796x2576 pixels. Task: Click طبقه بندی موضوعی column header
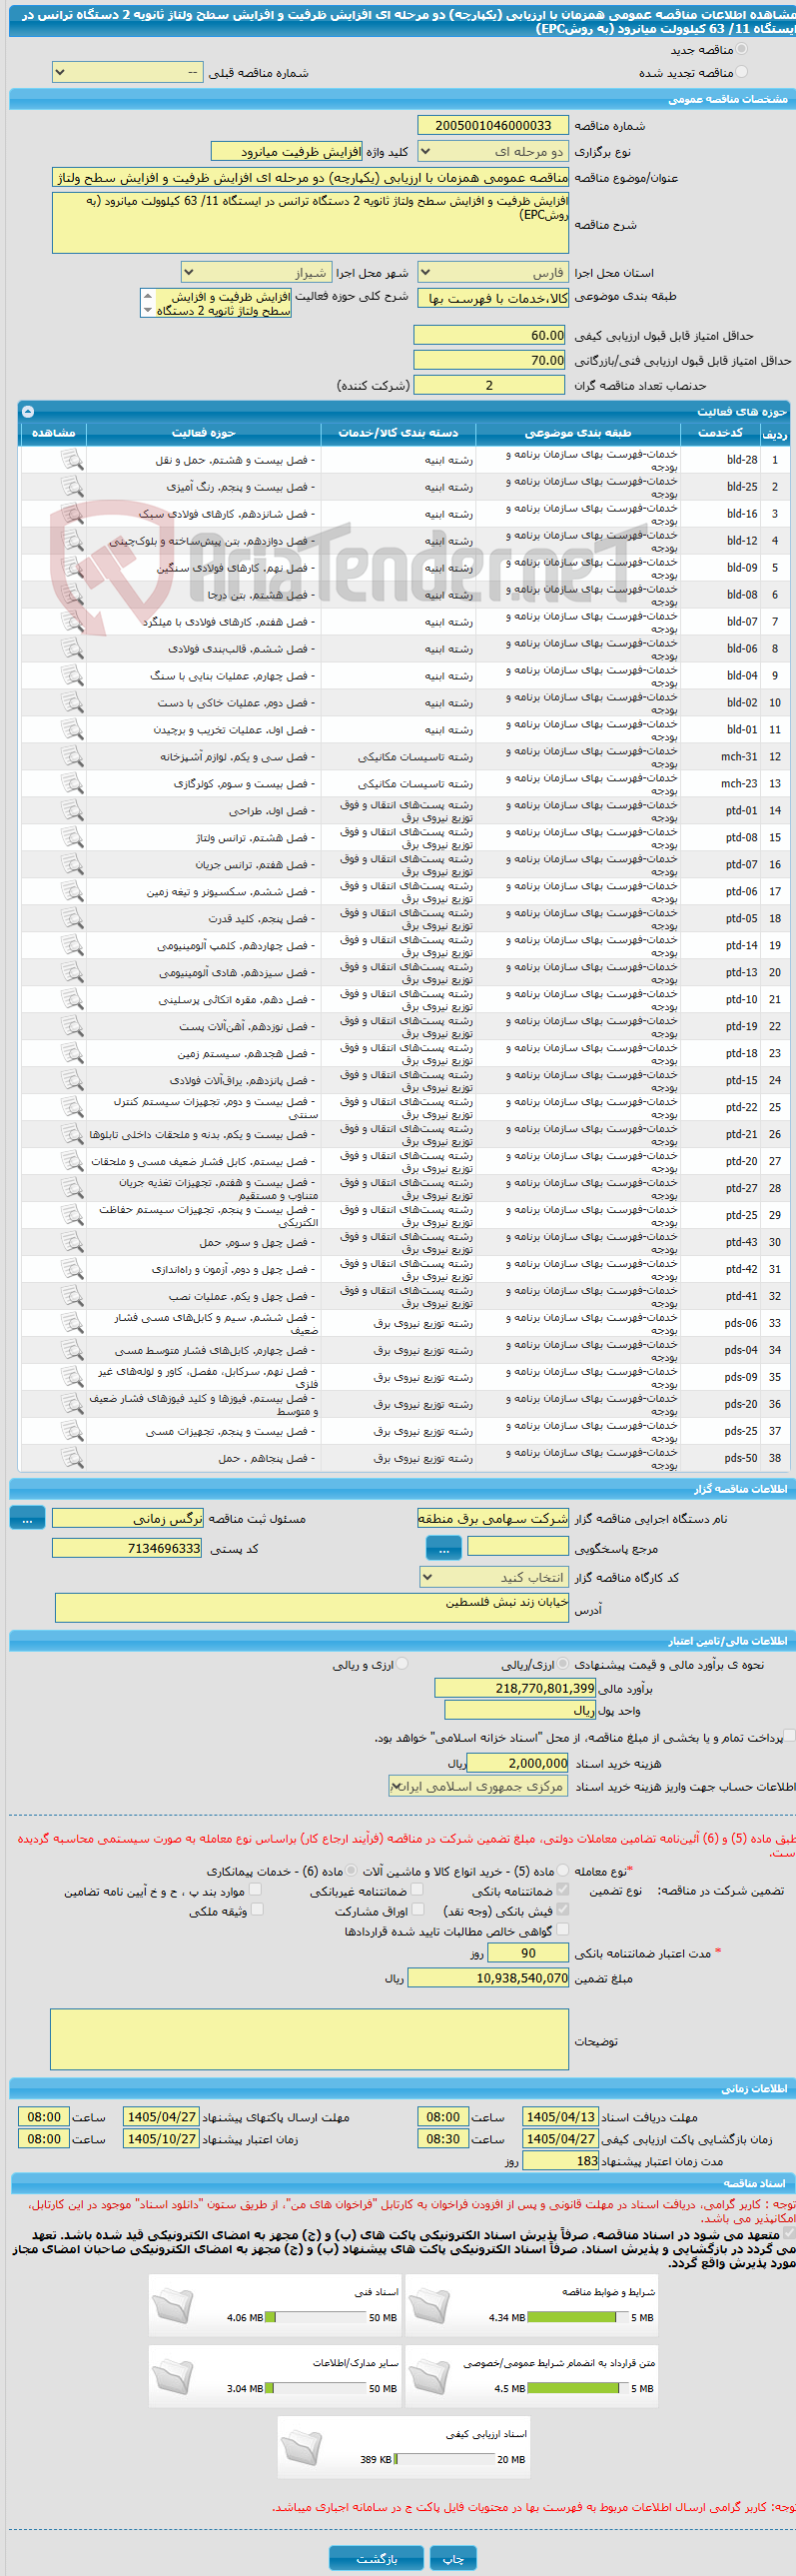[578, 433]
